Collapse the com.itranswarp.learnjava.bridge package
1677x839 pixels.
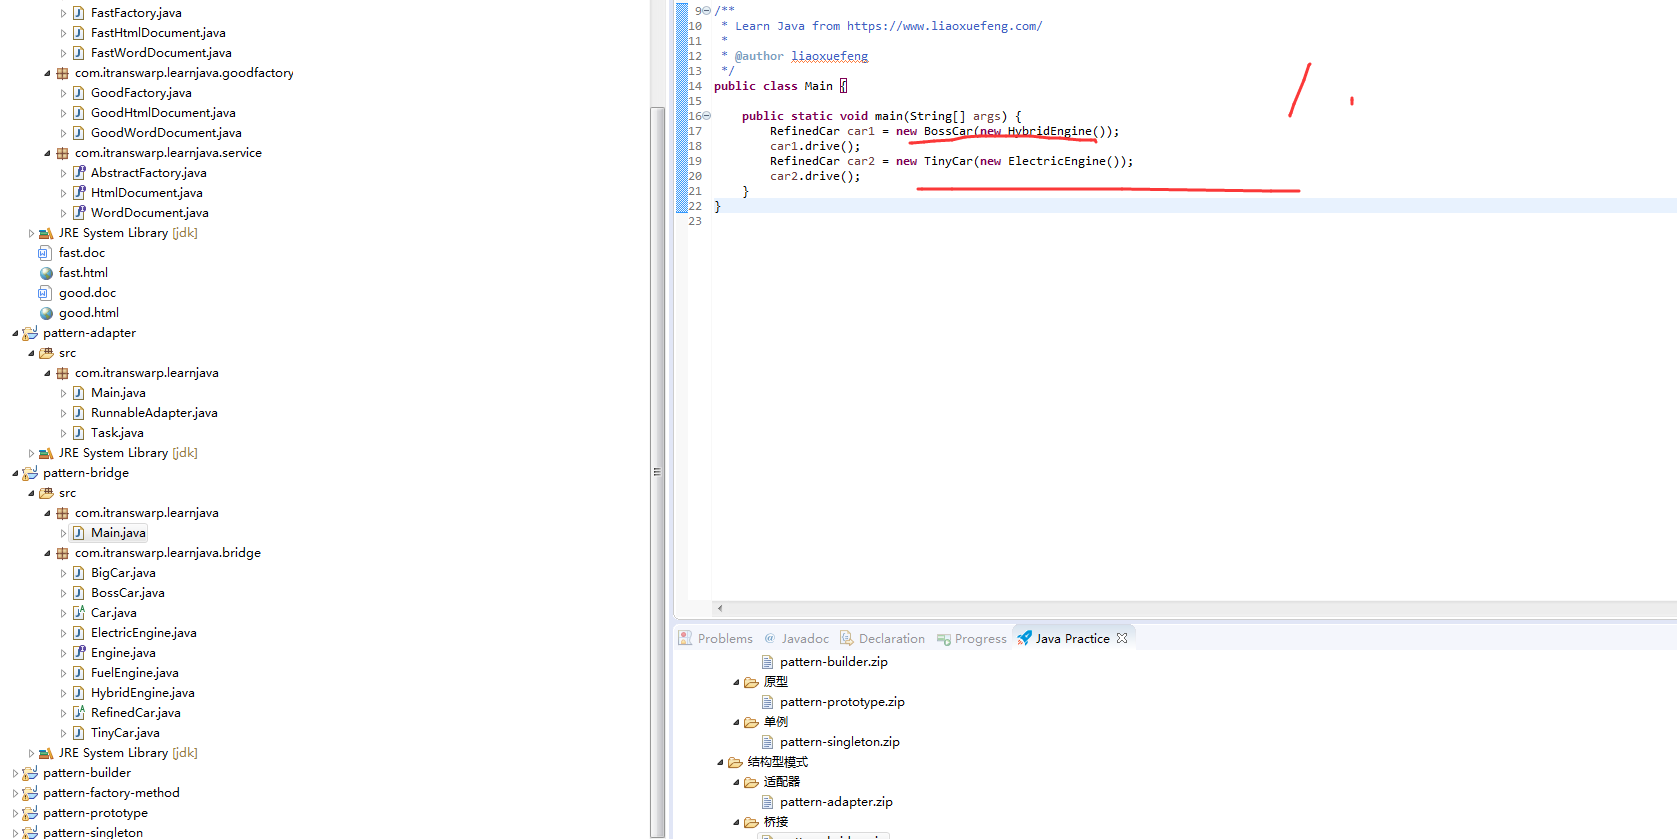[47, 553]
